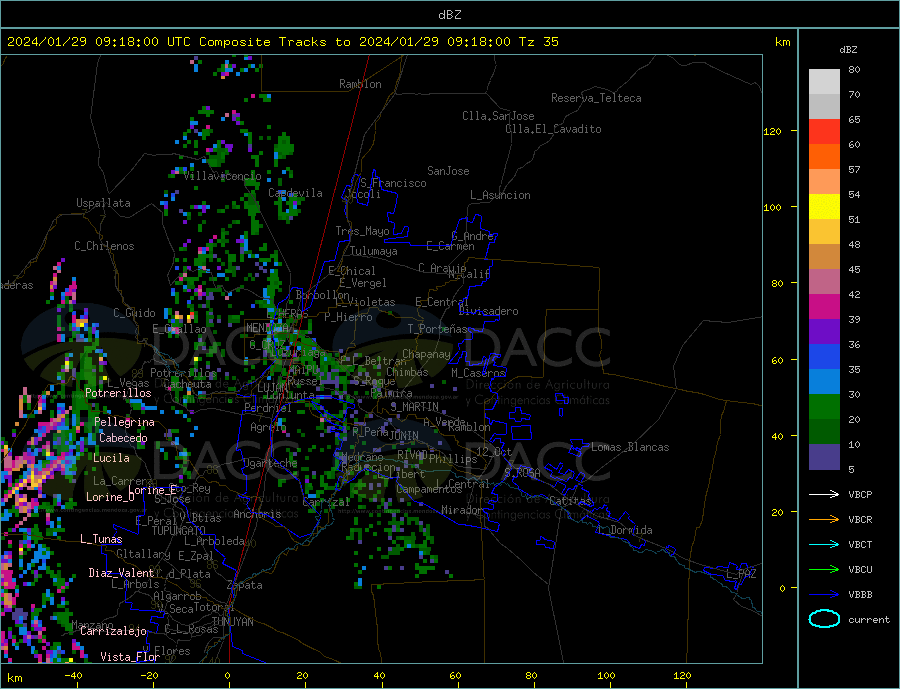Click the composite tracks timestamp header text

pyautogui.click(x=282, y=42)
